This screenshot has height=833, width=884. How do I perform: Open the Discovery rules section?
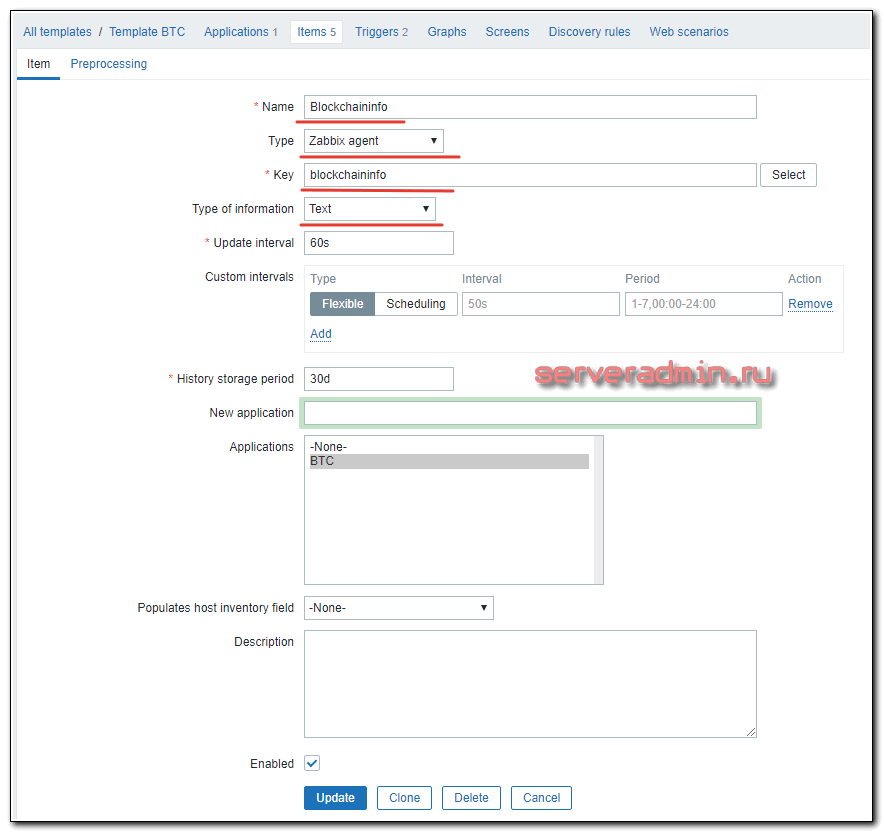click(x=589, y=31)
